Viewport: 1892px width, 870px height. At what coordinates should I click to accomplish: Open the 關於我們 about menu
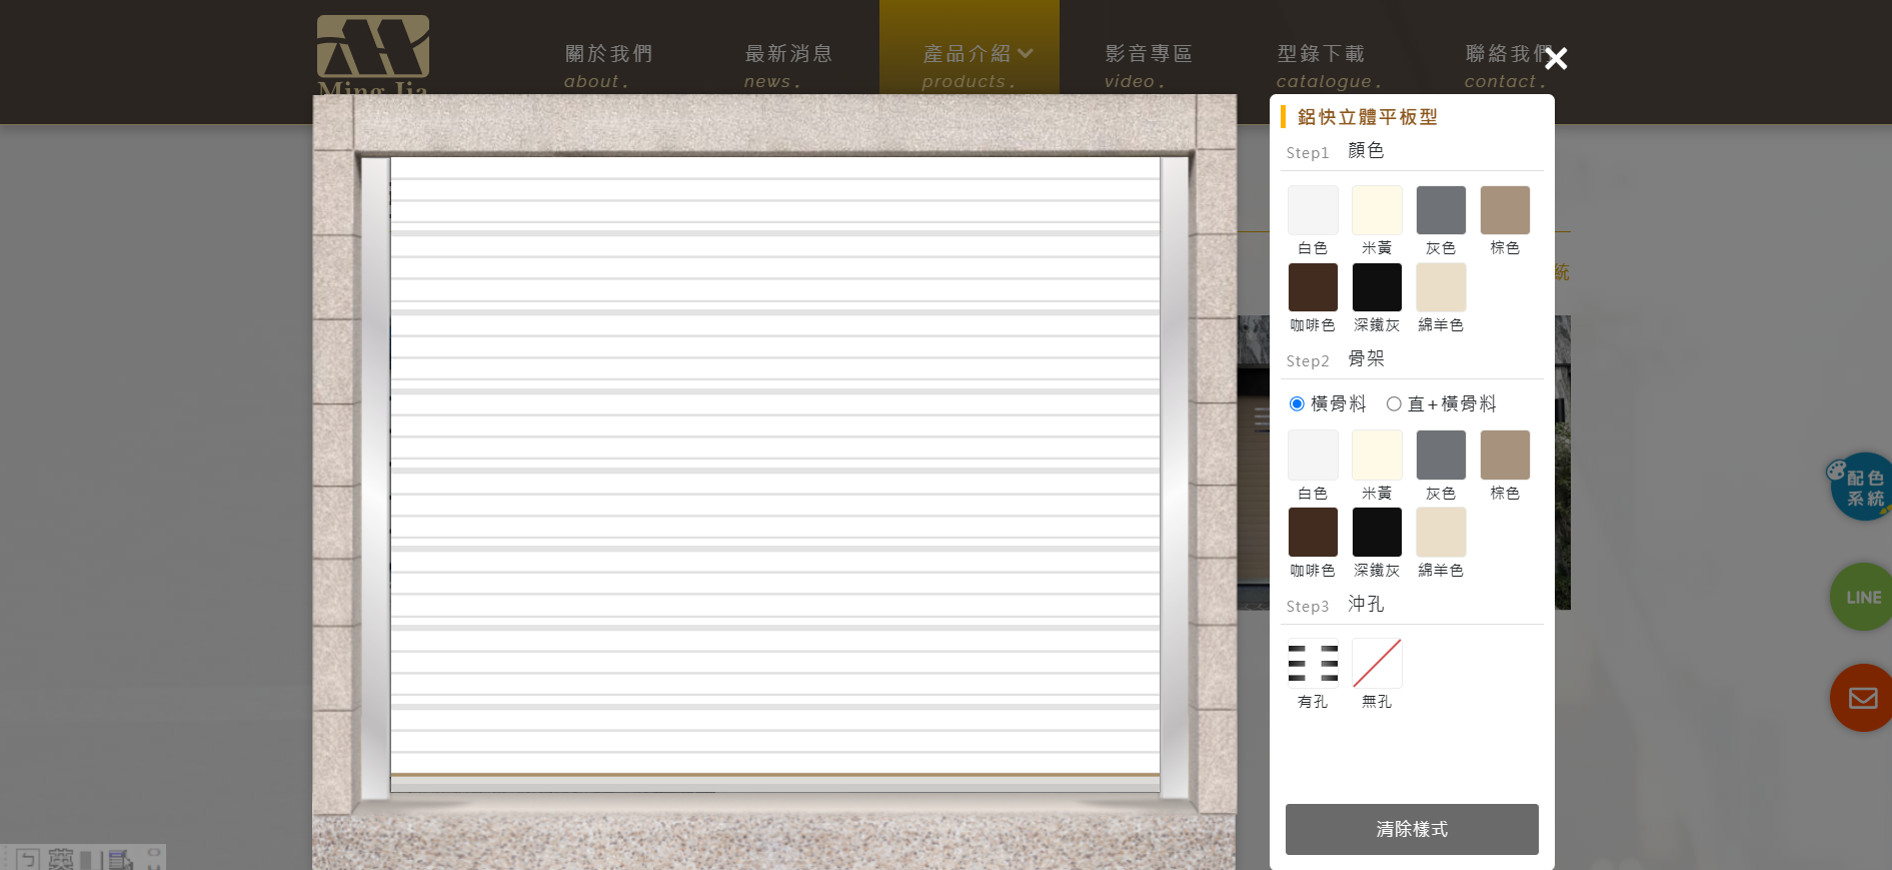tap(608, 64)
